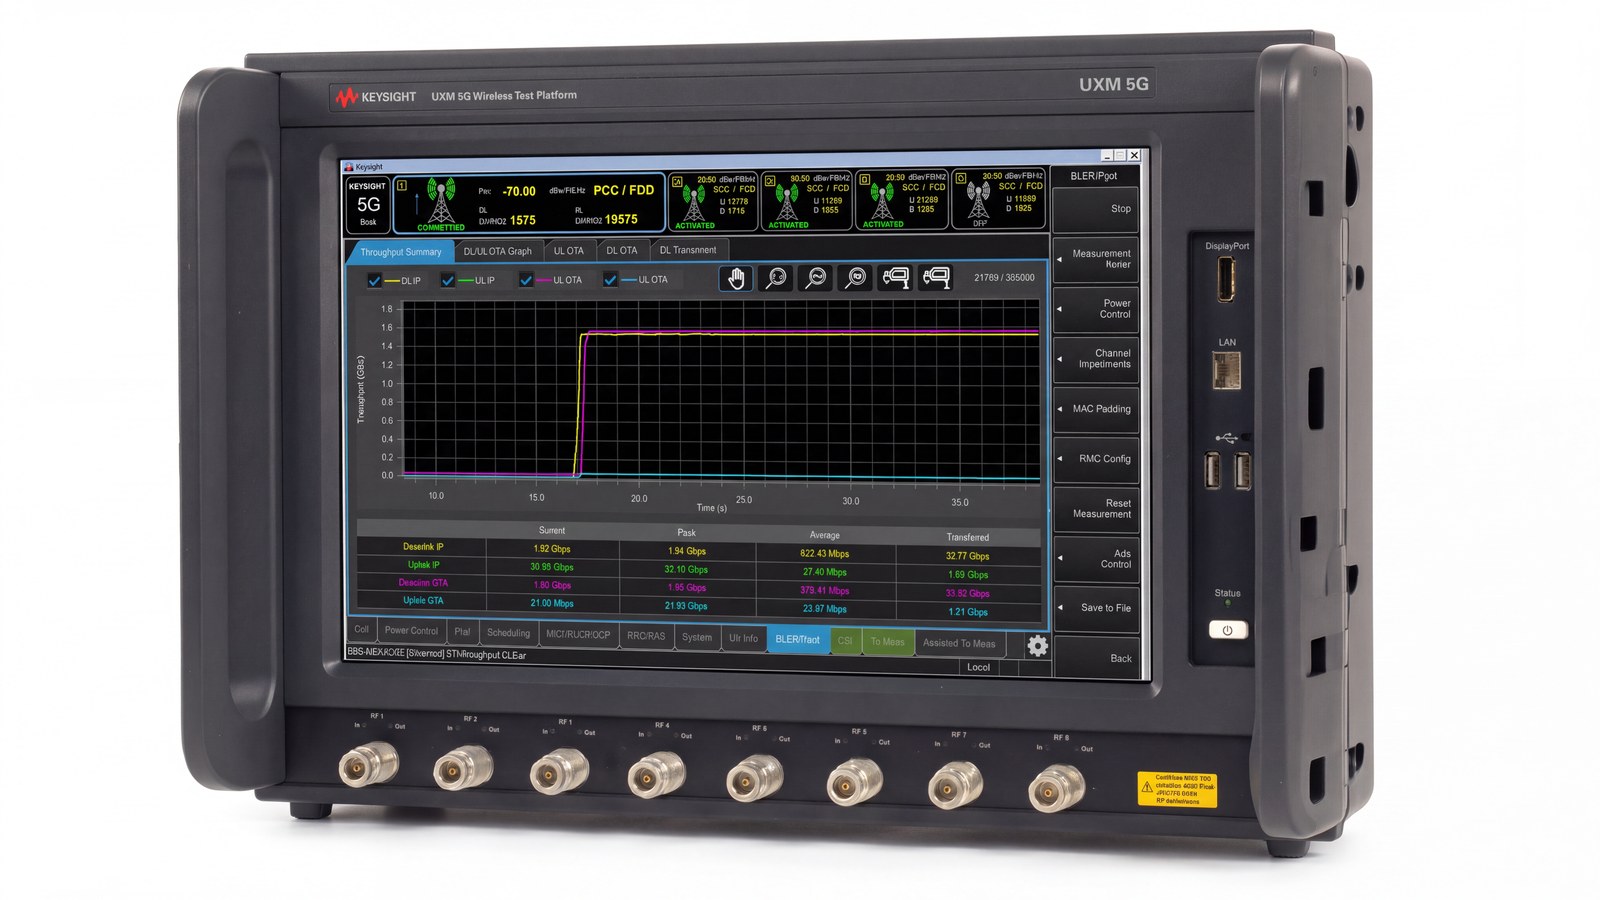Select the PCC / FDD cell panel
Screen dimensions: 1600x900
pos(528,204)
